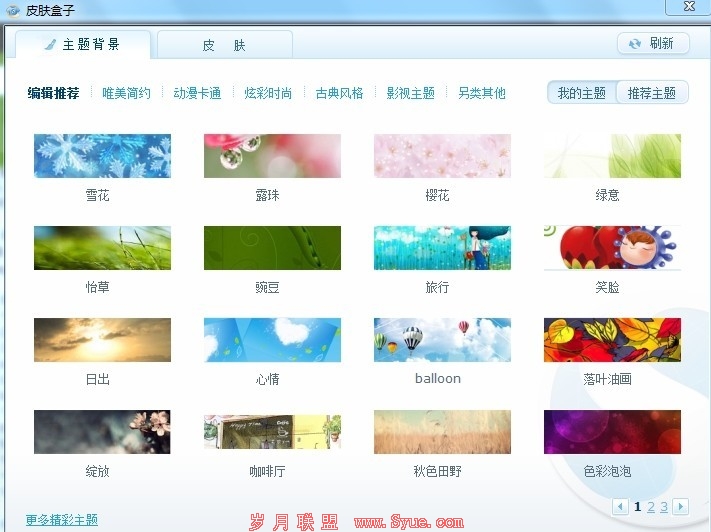Switch to the 主题背景 tab

(83, 44)
